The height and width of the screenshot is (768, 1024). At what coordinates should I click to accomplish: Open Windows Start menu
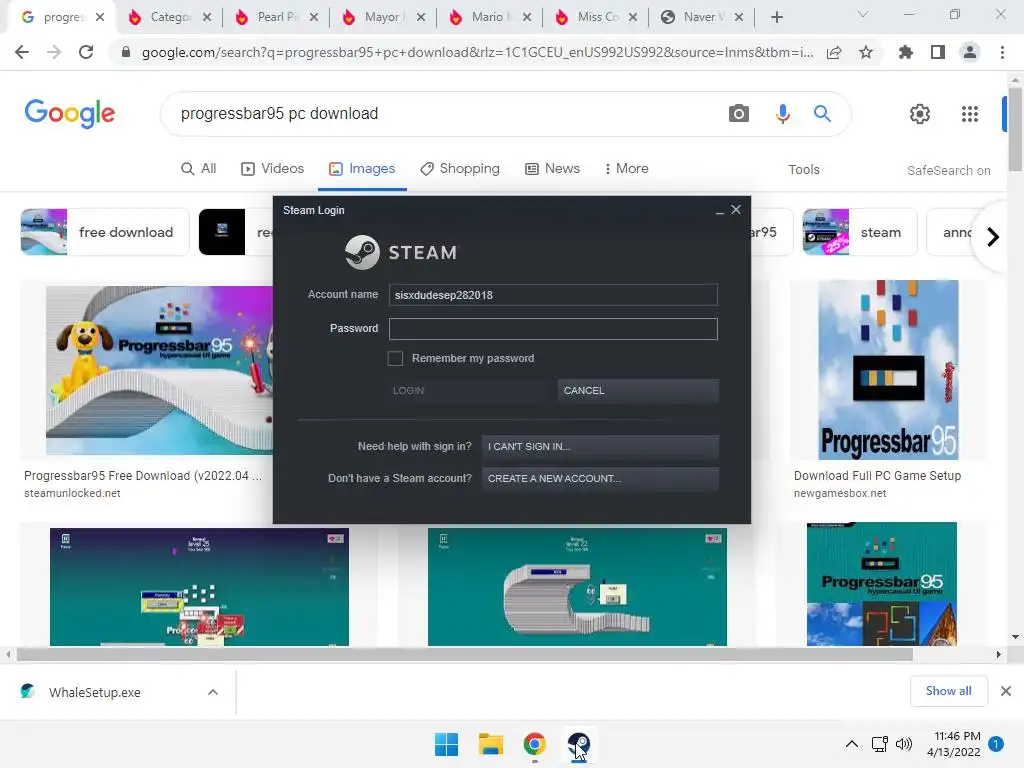click(447, 744)
